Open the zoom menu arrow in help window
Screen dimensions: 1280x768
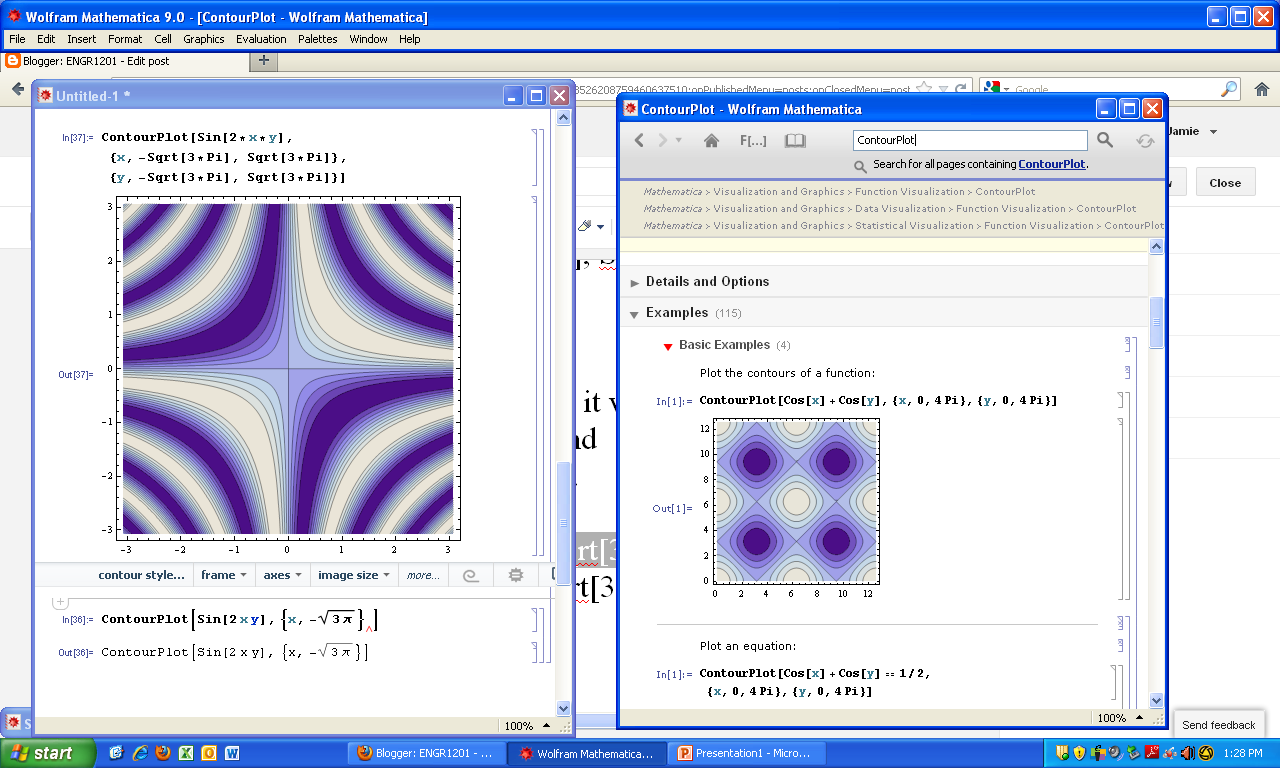click(x=1138, y=717)
